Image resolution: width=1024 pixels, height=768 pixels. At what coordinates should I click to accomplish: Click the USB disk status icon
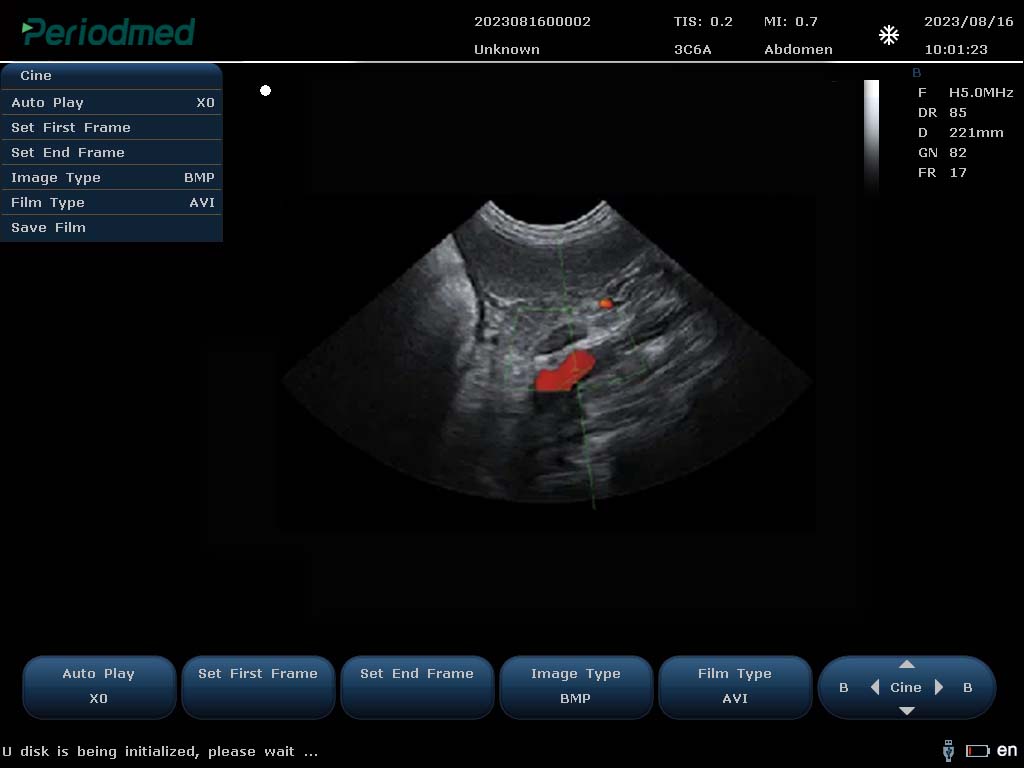point(949,751)
